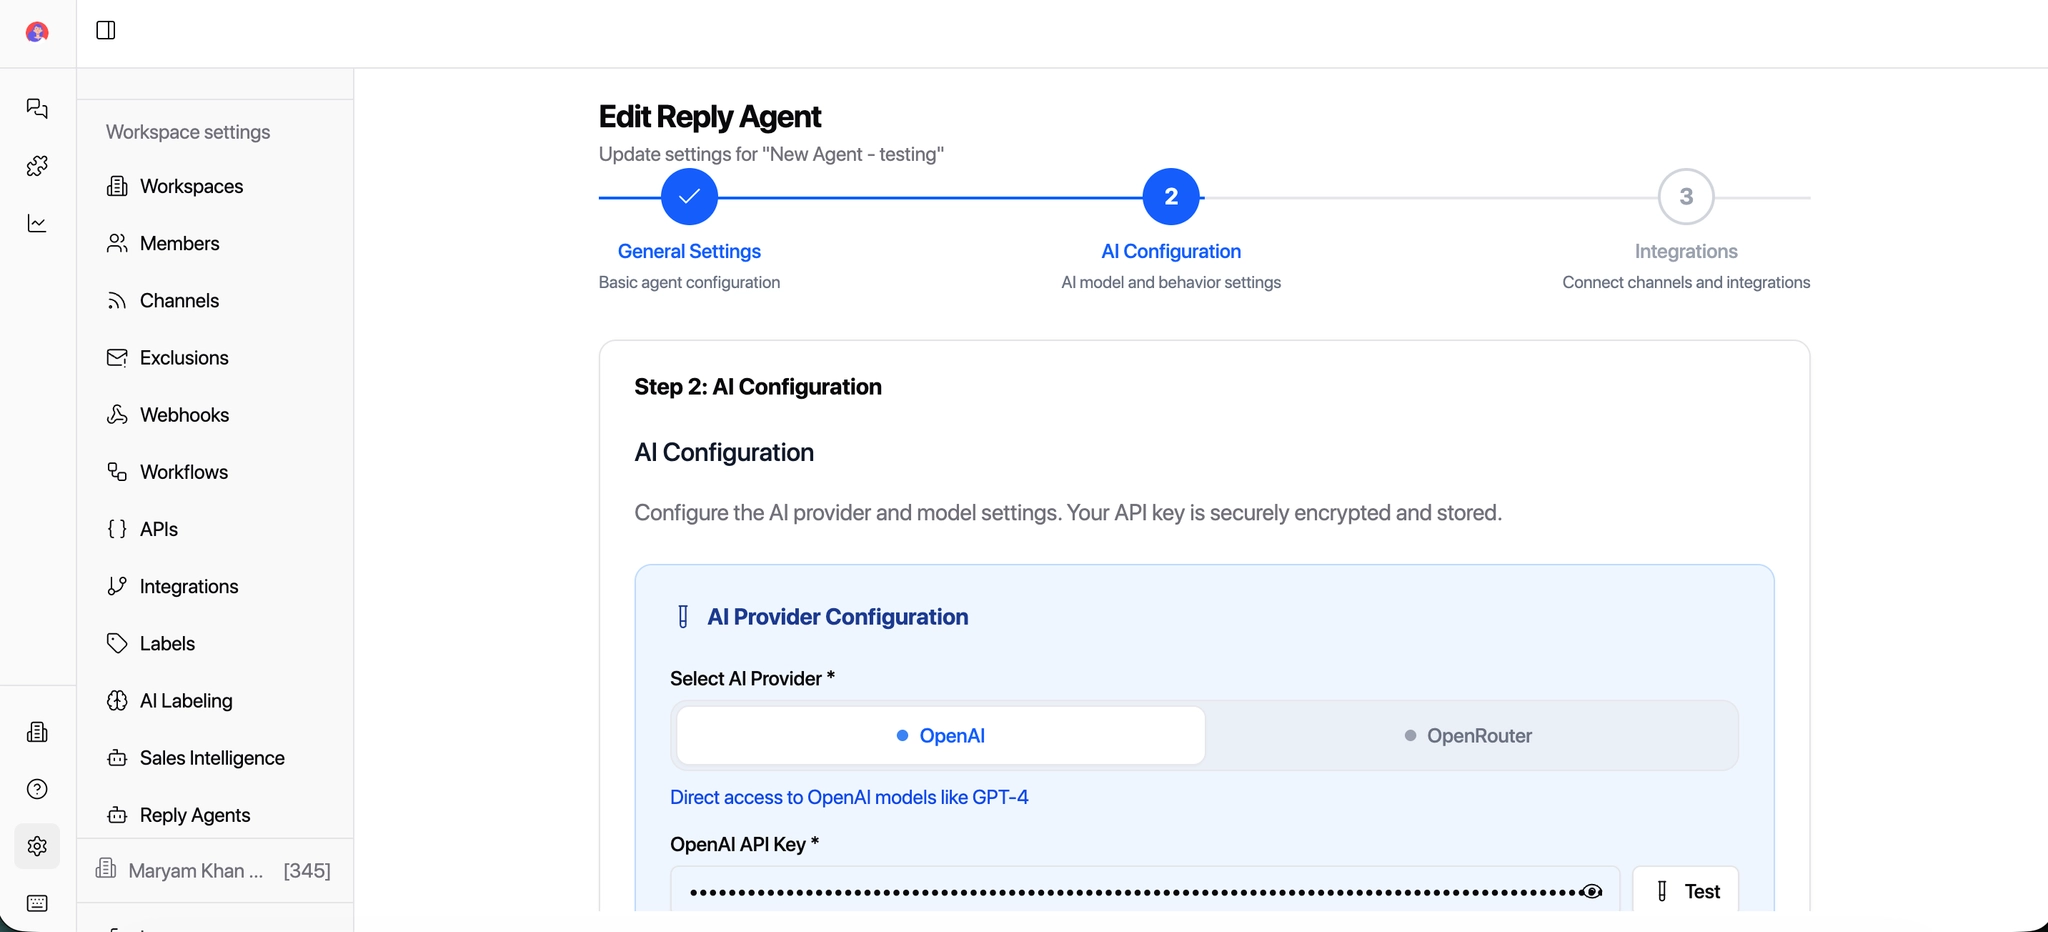The image size is (2048, 932).
Task: Open the Conversations chat panel icon
Action: [x=37, y=108]
